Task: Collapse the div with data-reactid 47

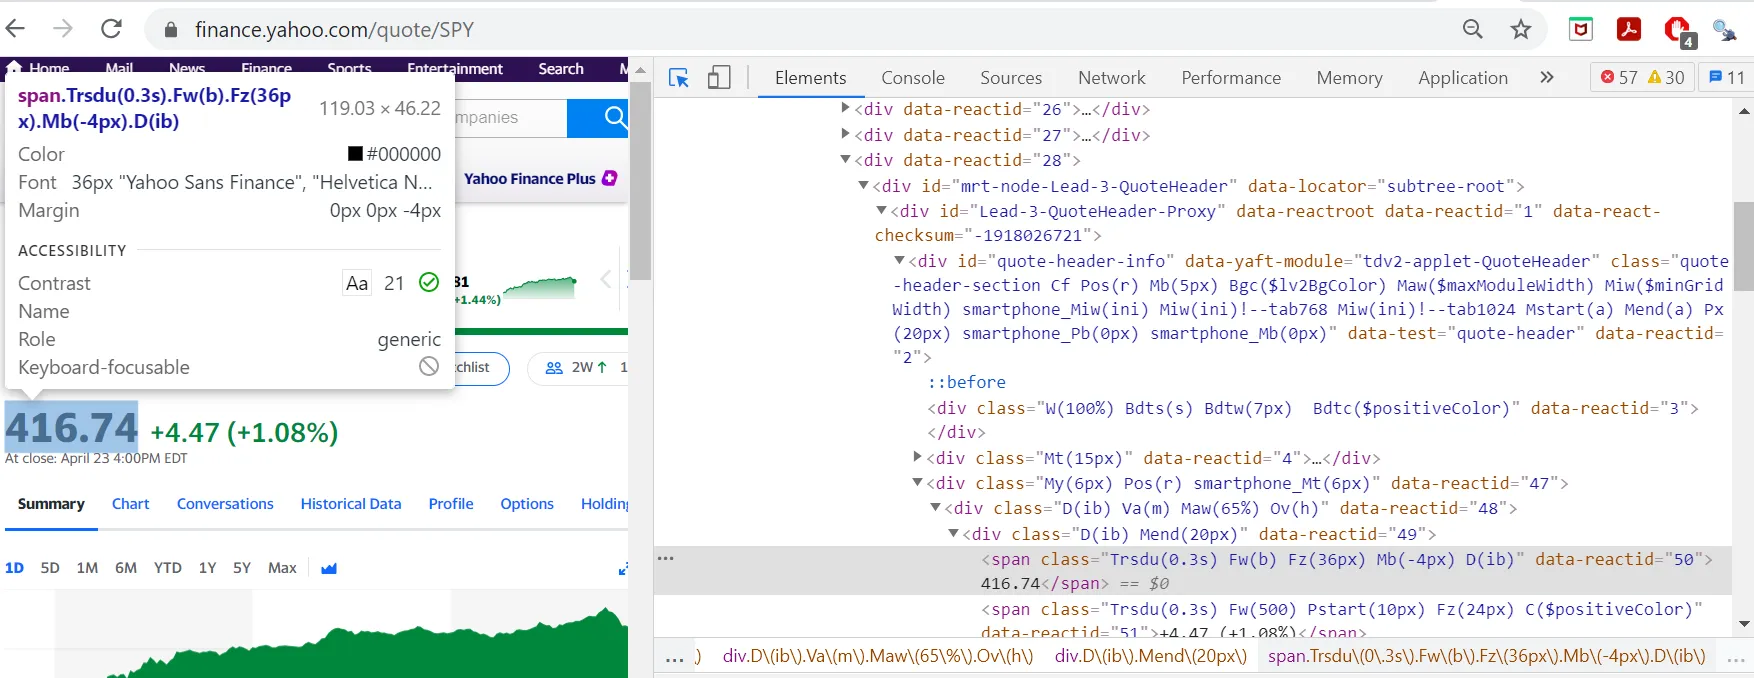Action: tap(918, 482)
